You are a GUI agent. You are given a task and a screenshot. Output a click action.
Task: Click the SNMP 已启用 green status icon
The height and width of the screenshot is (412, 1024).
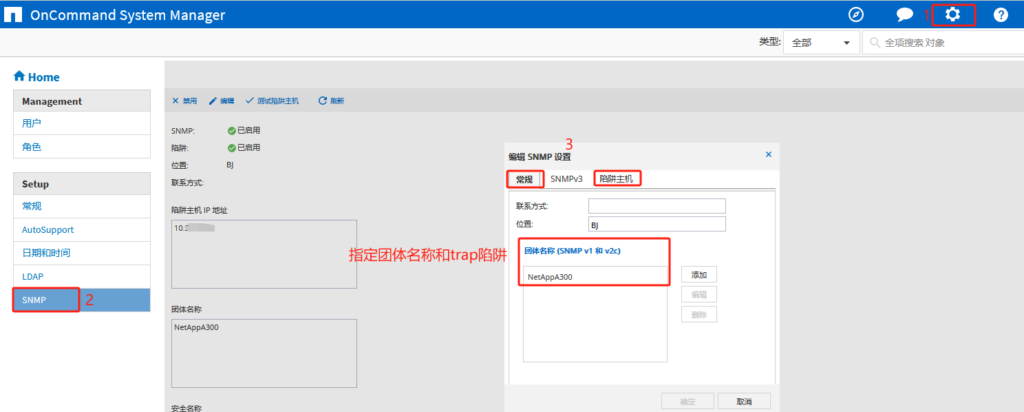(231, 131)
